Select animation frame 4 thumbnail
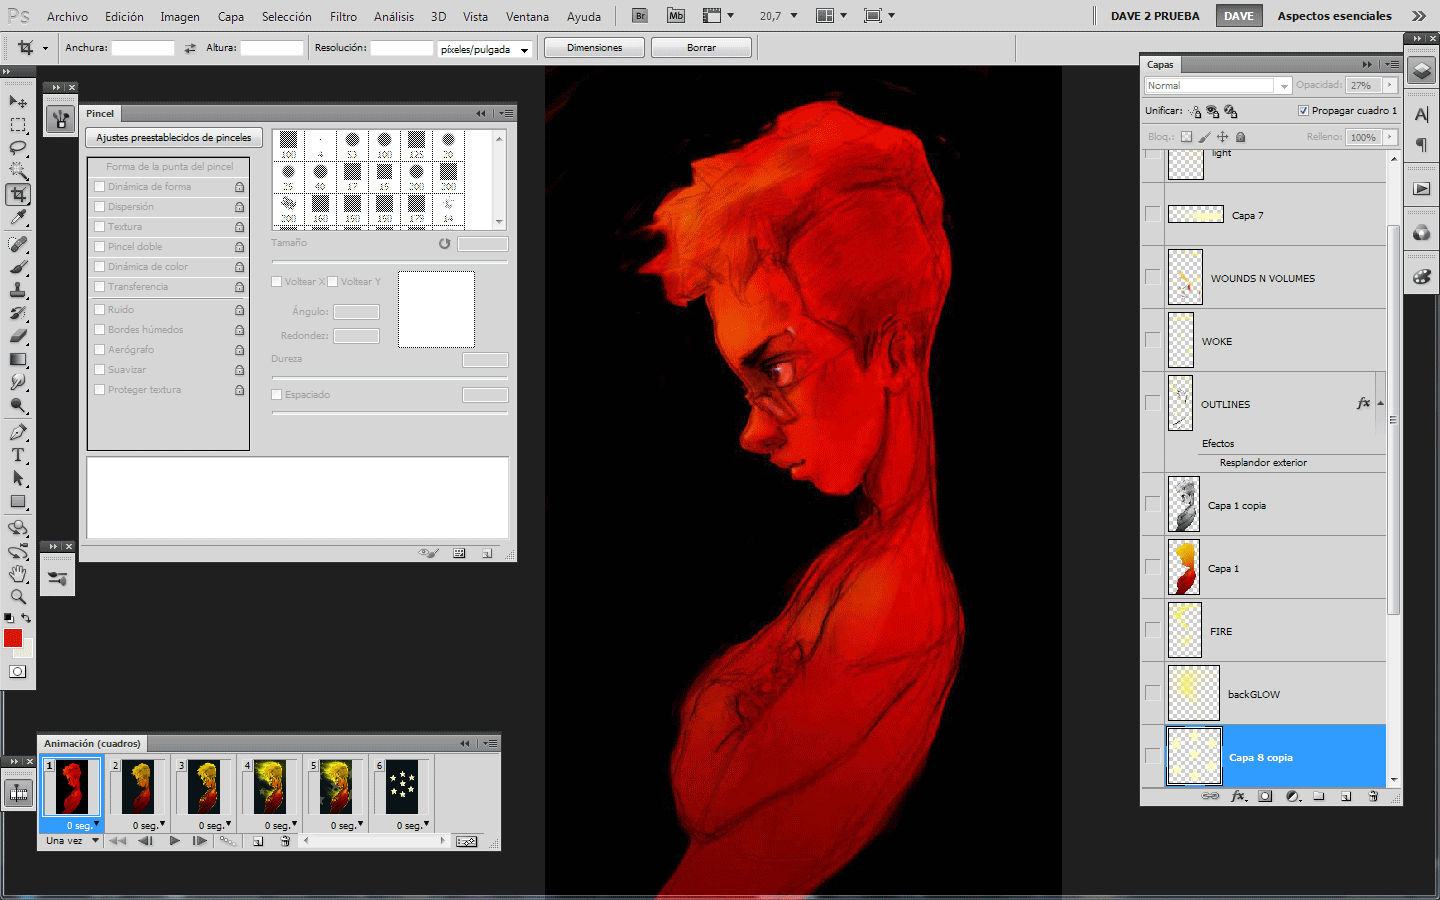Image resolution: width=1440 pixels, height=900 pixels. click(x=269, y=787)
